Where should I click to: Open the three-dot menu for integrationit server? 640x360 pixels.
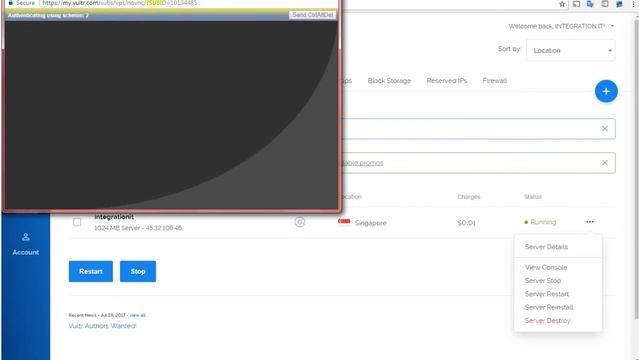pos(590,222)
